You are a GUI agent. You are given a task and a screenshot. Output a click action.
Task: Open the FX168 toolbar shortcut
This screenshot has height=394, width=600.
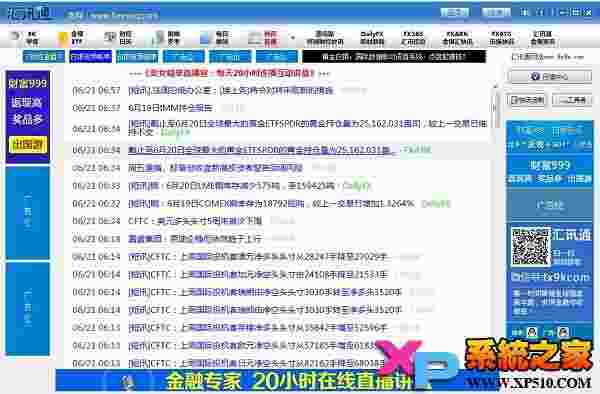413,37
